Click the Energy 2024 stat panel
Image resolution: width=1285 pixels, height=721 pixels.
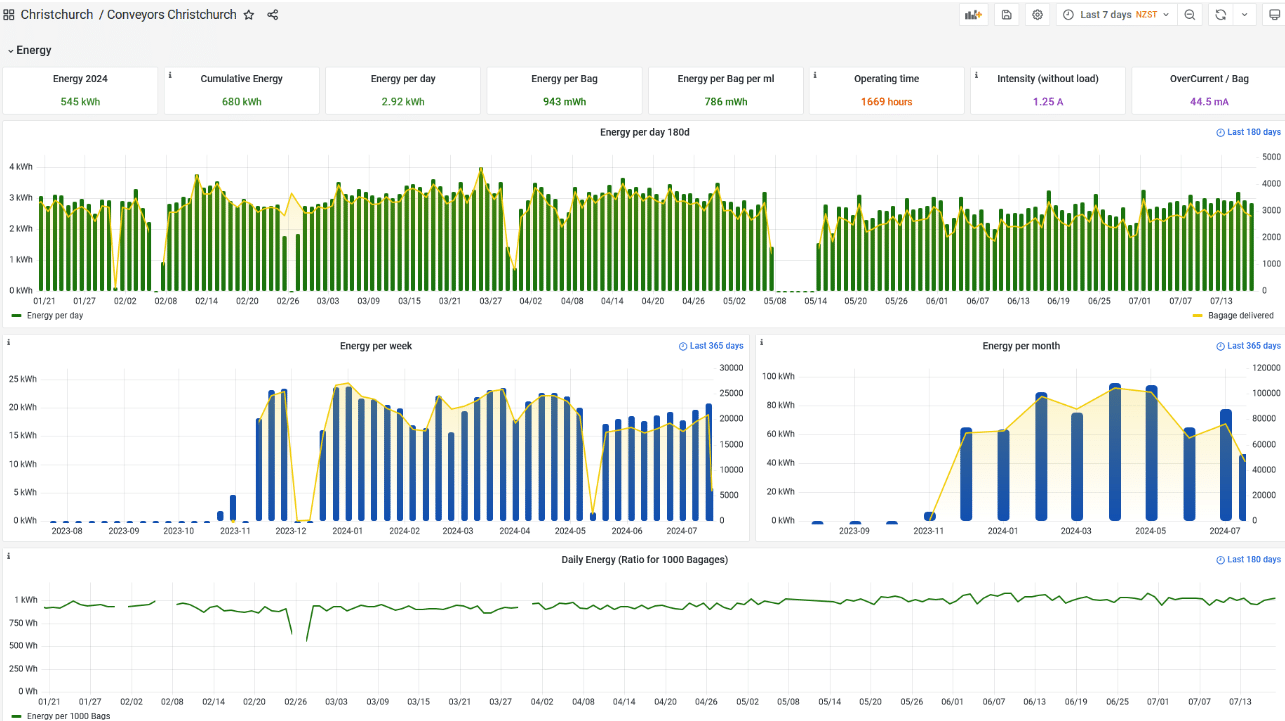(x=80, y=91)
